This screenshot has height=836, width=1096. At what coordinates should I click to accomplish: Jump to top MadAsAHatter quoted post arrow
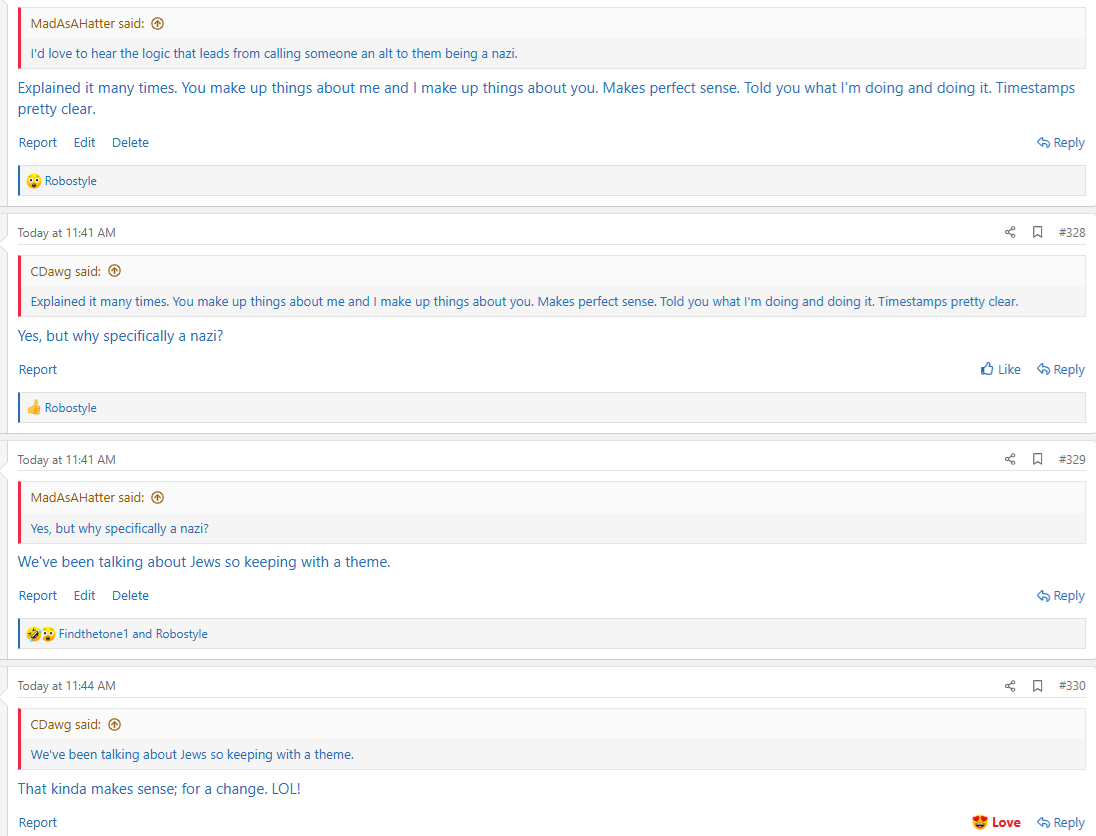[x=157, y=24]
